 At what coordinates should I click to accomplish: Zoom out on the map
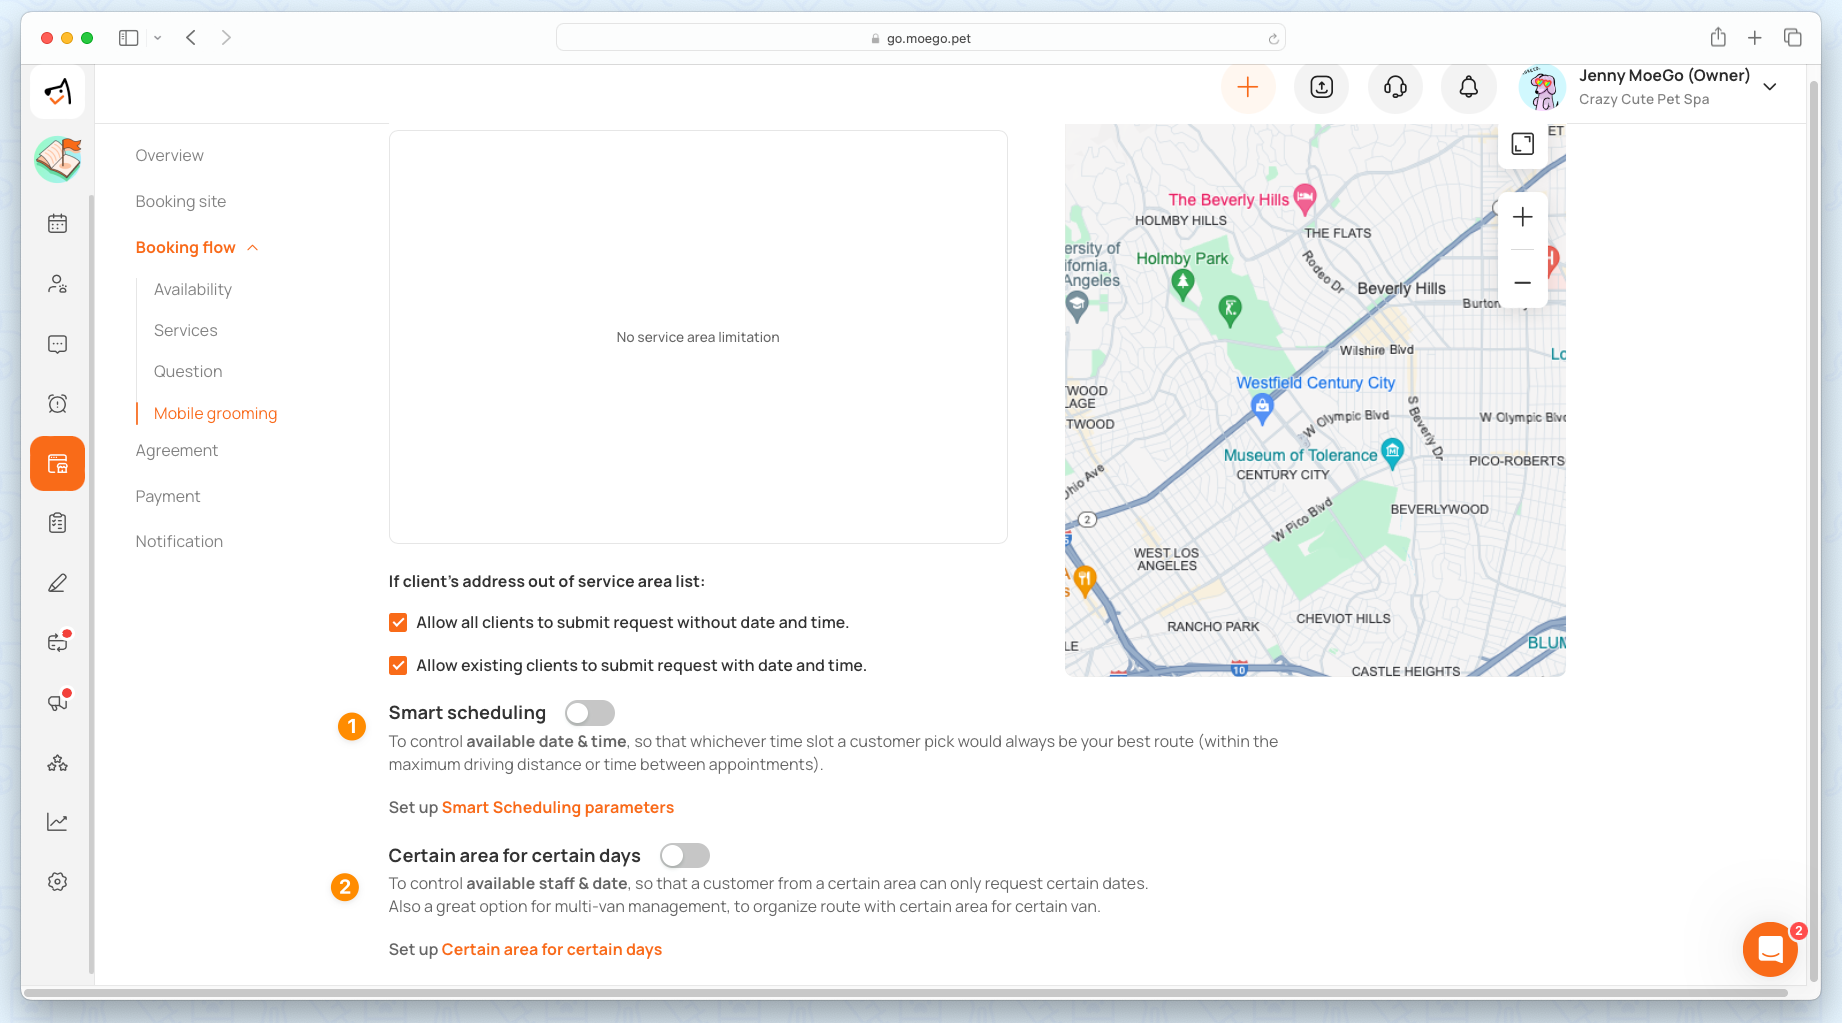1523,283
